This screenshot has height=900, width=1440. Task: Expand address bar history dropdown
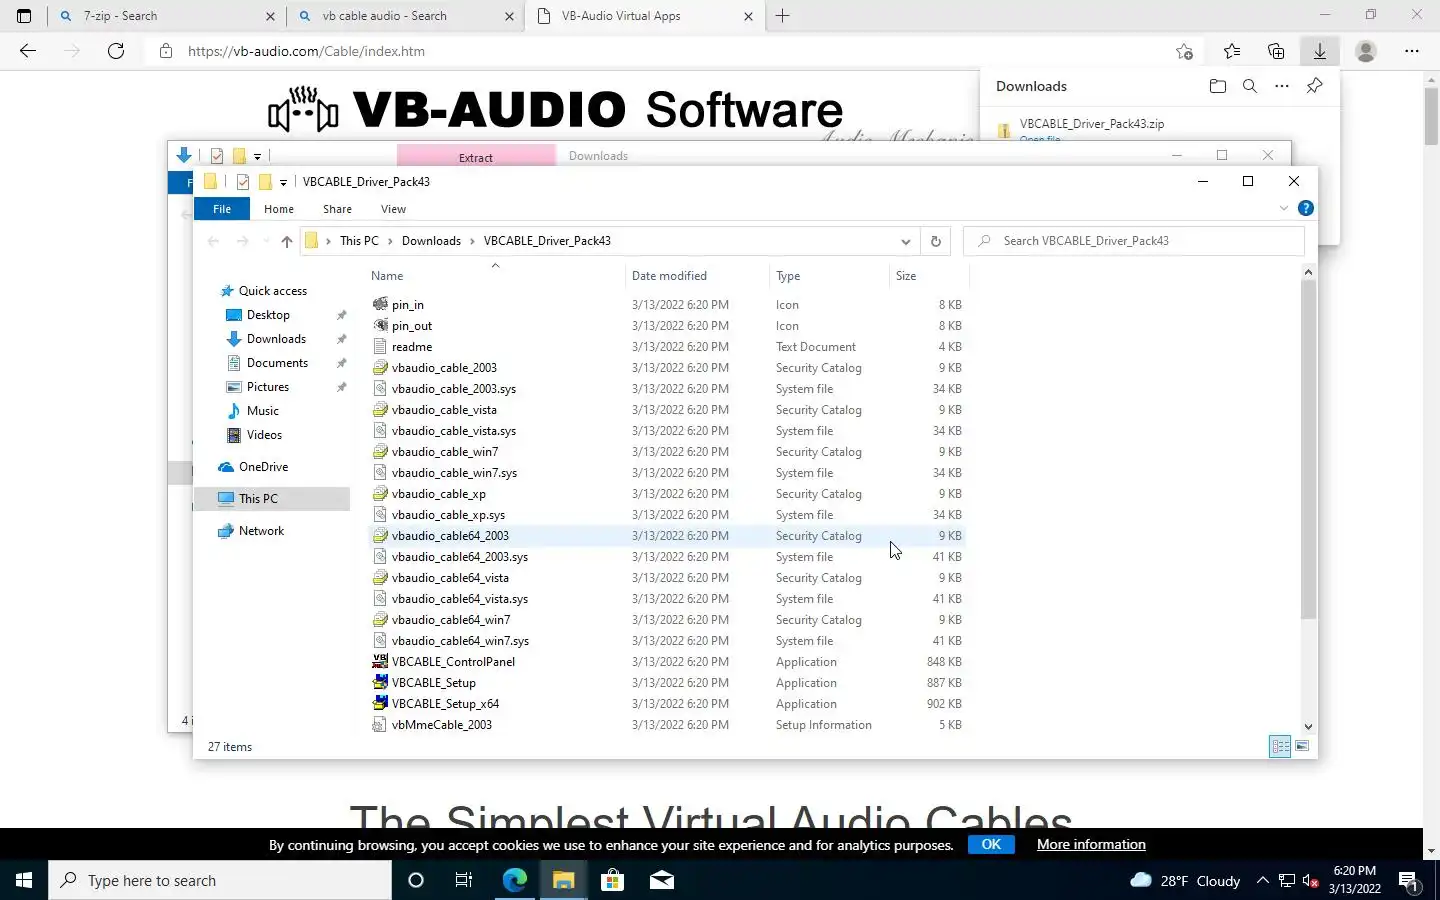[x=905, y=241]
